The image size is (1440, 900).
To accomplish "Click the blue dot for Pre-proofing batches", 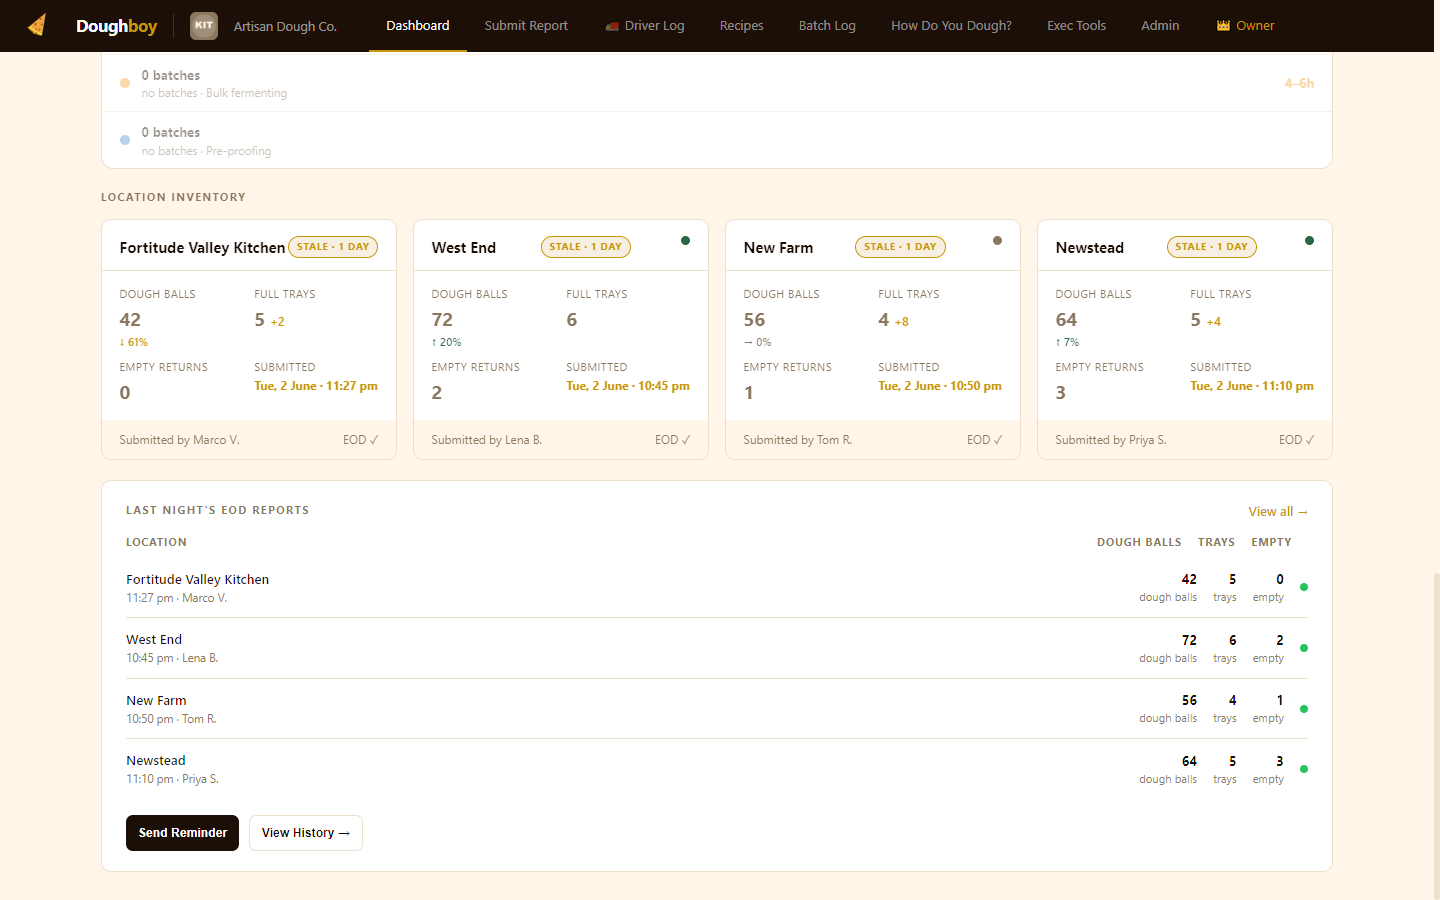I will [x=125, y=140].
